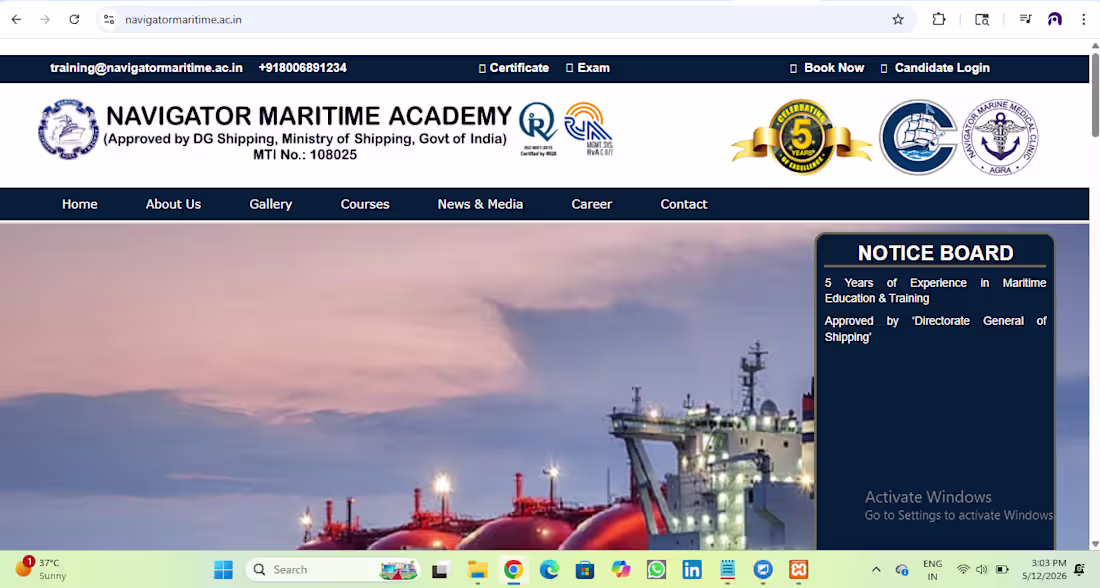Viewport: 1100px width, 588px height.
Task: Open LinkedIn from the taskbar
Action: pos(692,570)
